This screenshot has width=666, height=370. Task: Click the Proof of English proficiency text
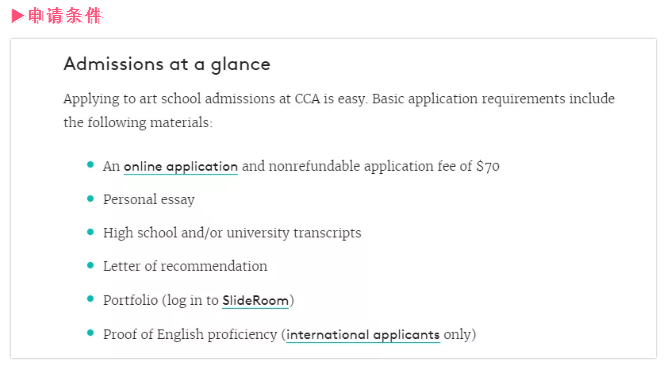coord(190,334)
